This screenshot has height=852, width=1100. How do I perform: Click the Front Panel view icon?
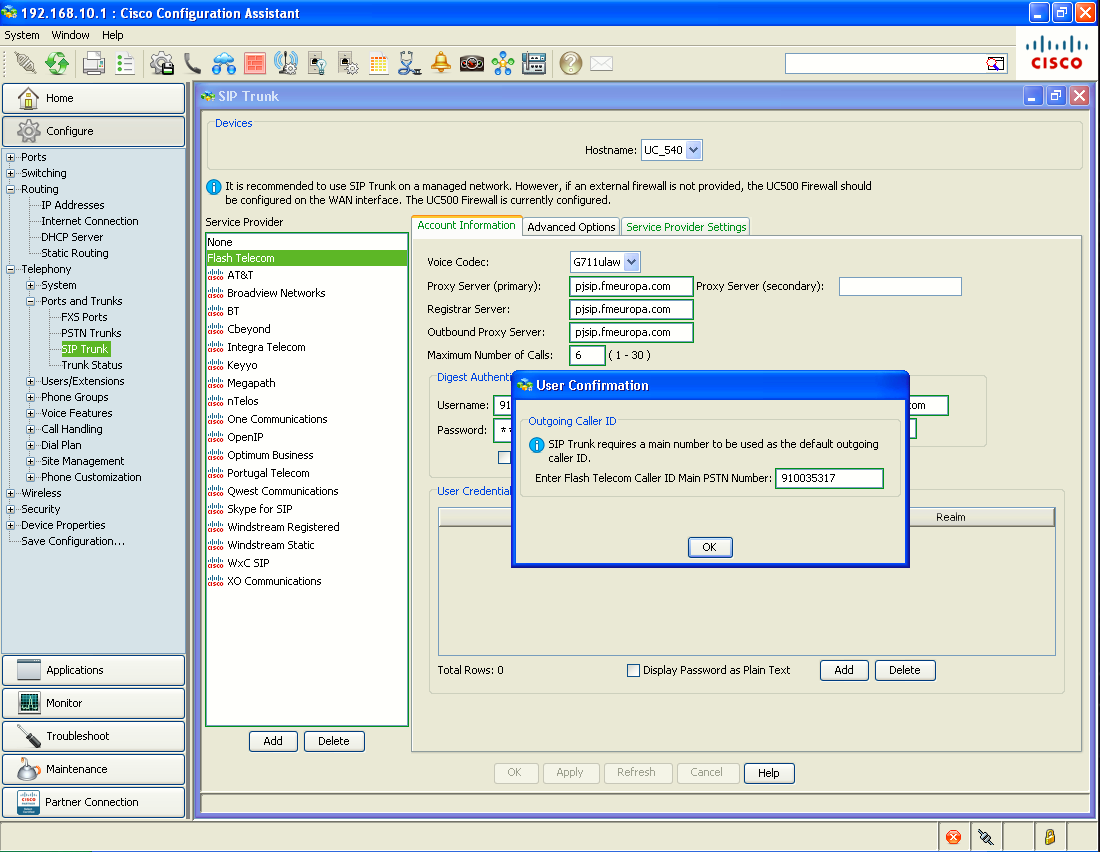click(534, 63)
